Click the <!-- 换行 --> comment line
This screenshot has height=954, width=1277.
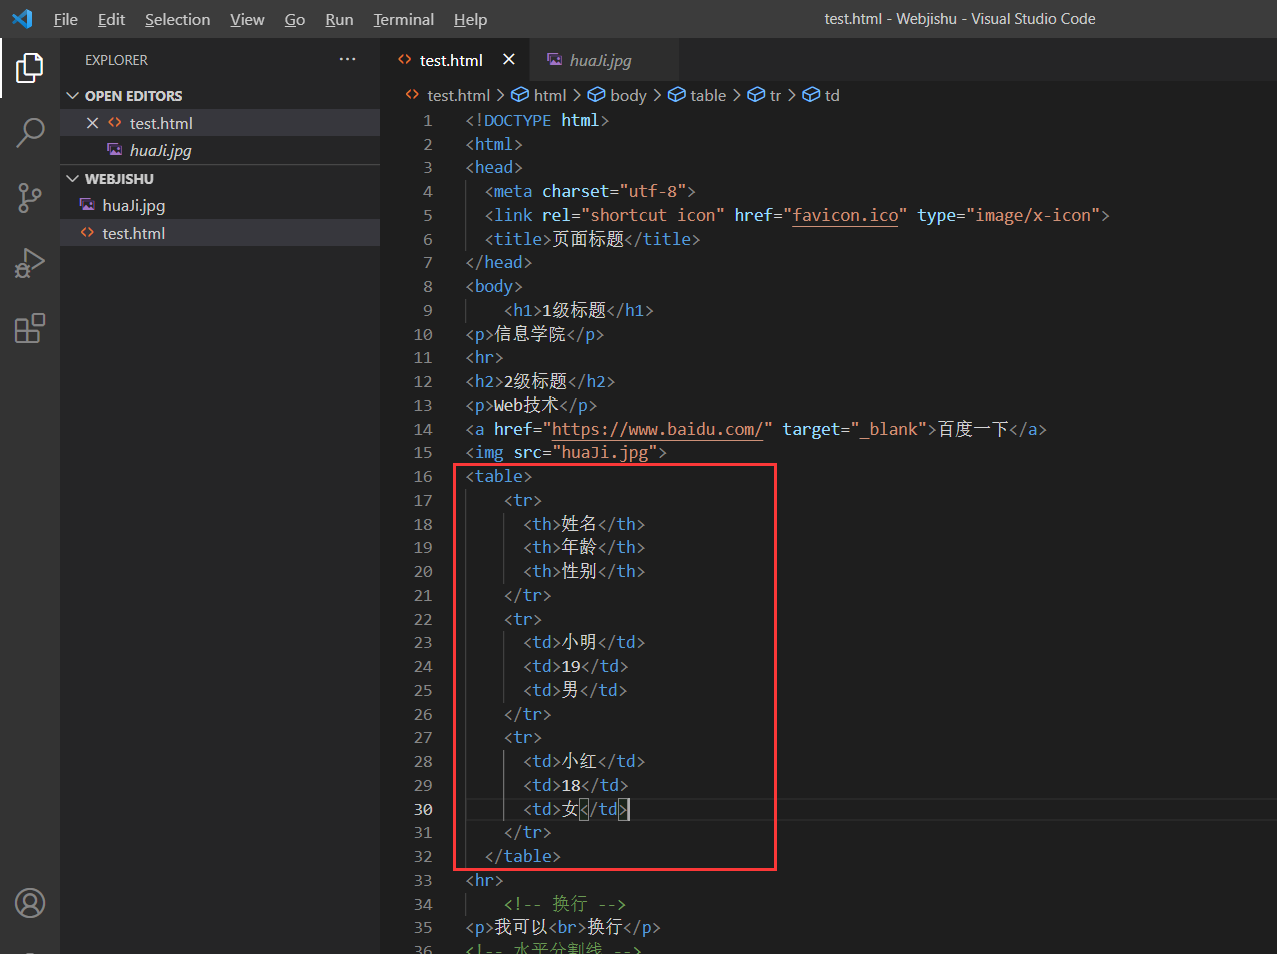pos(565,904)
